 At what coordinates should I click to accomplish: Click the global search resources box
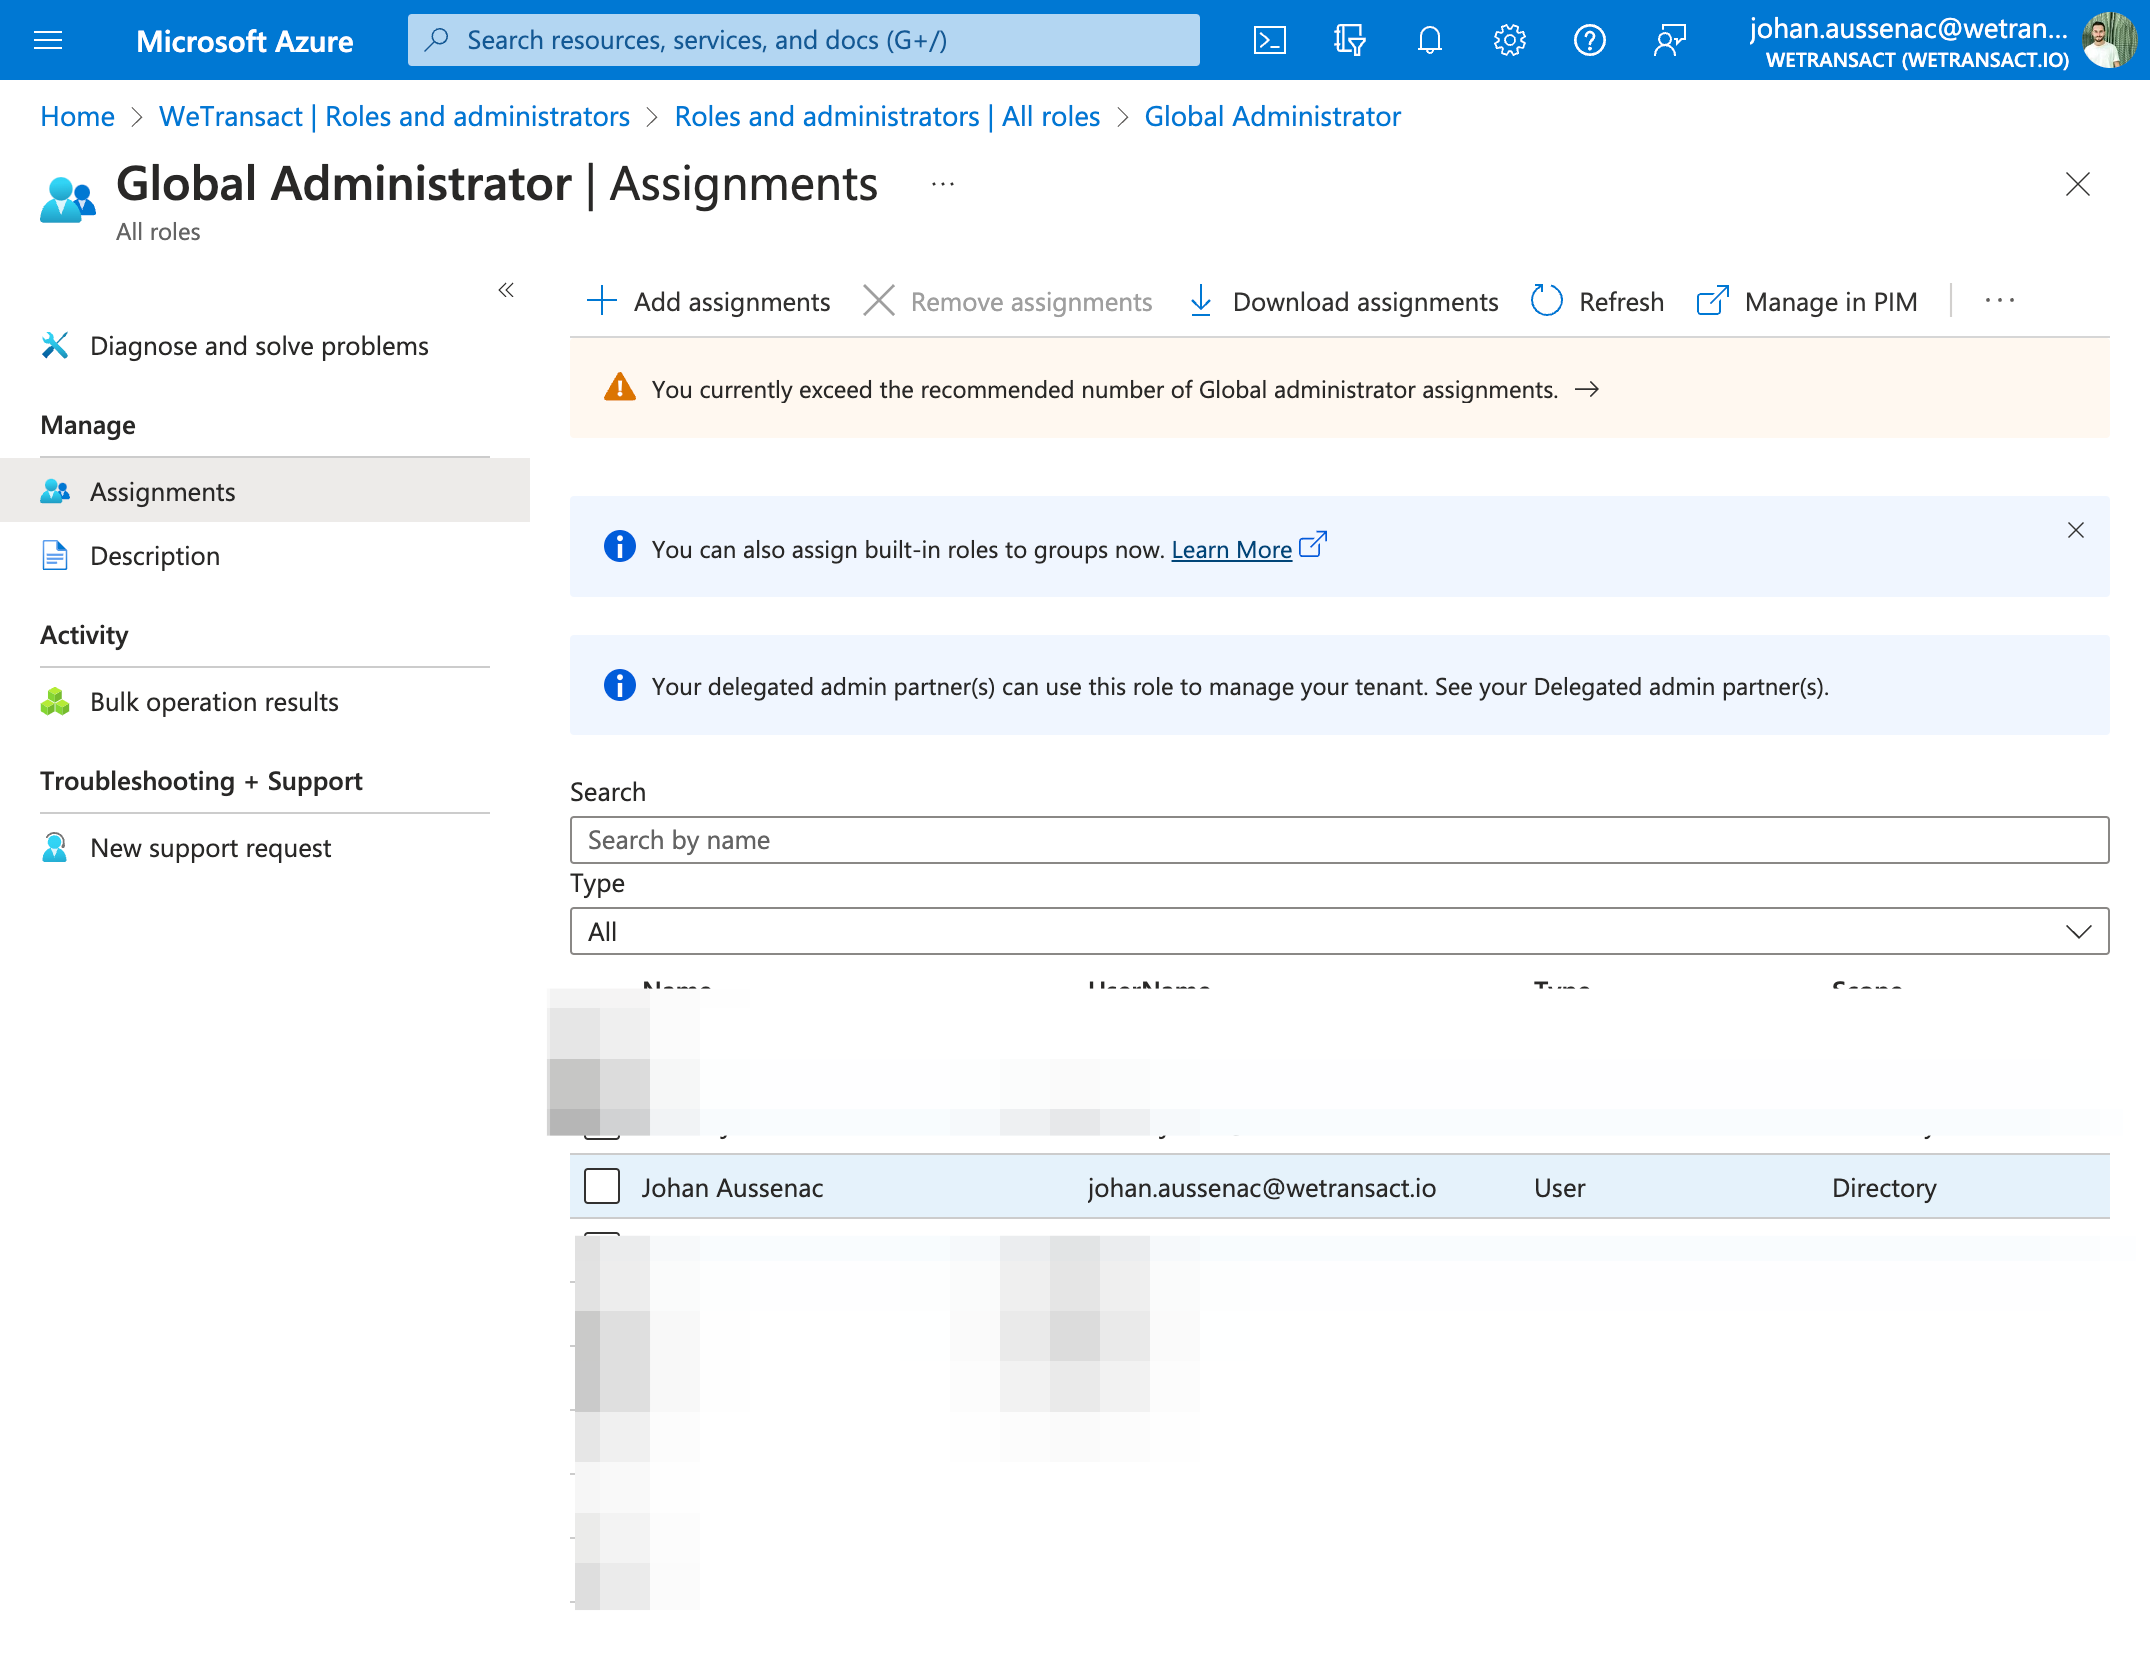point(804,40)
